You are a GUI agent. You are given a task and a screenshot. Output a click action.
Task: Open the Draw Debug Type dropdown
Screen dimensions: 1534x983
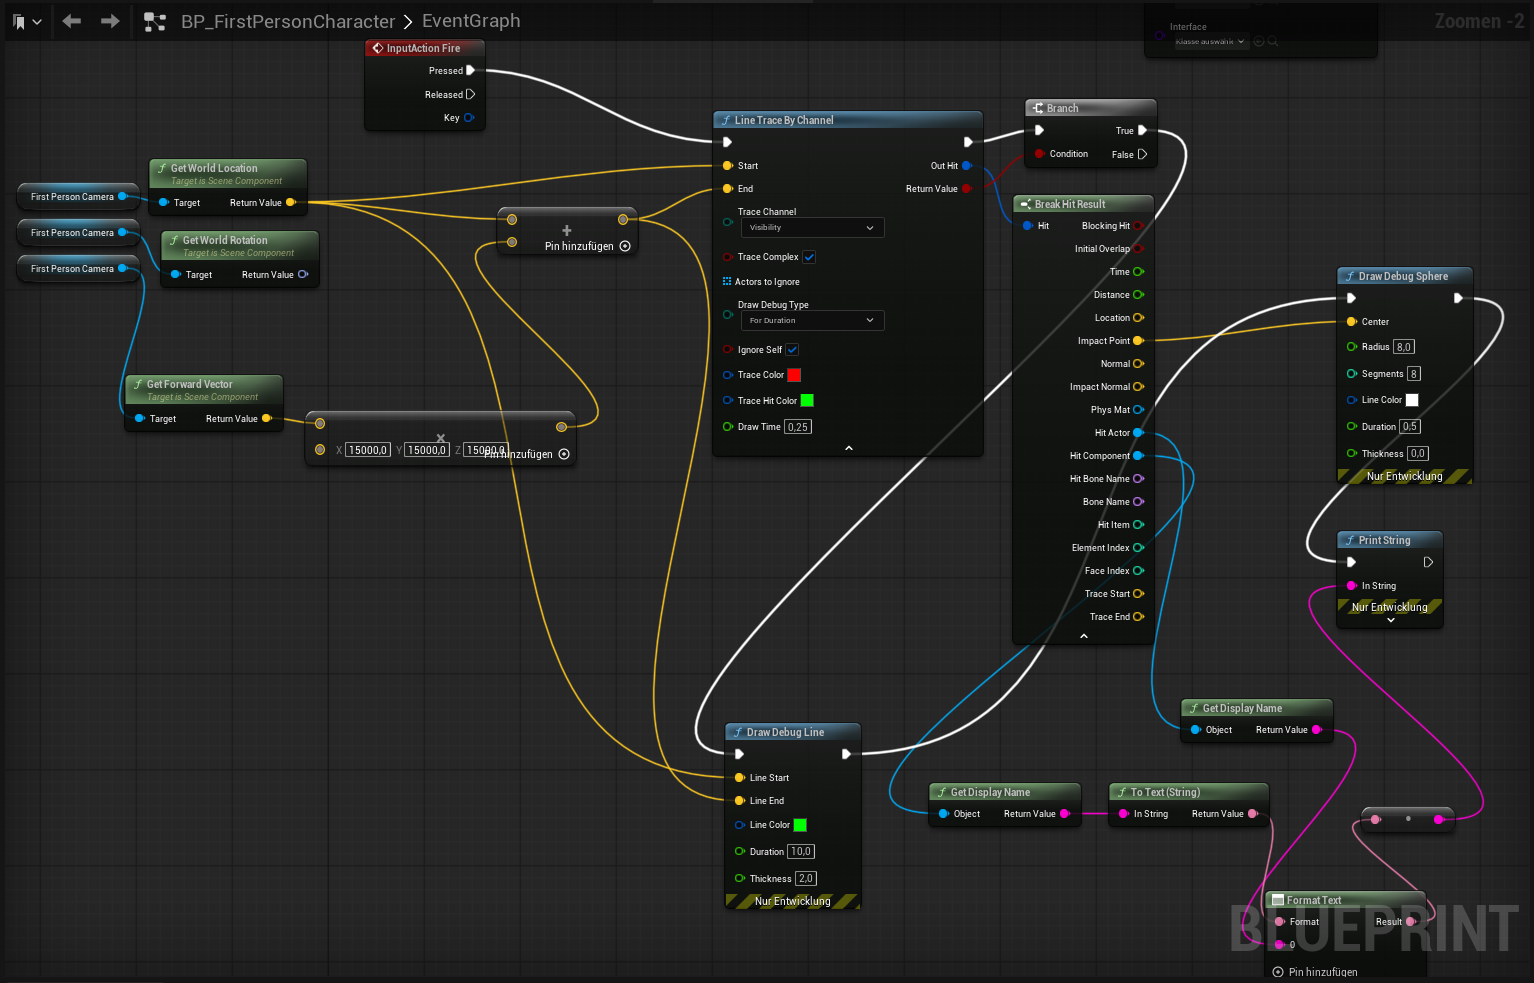811,321
